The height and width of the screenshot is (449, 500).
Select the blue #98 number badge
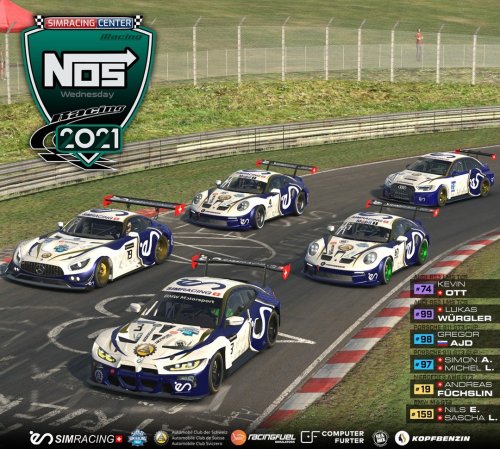pos(424,339)
